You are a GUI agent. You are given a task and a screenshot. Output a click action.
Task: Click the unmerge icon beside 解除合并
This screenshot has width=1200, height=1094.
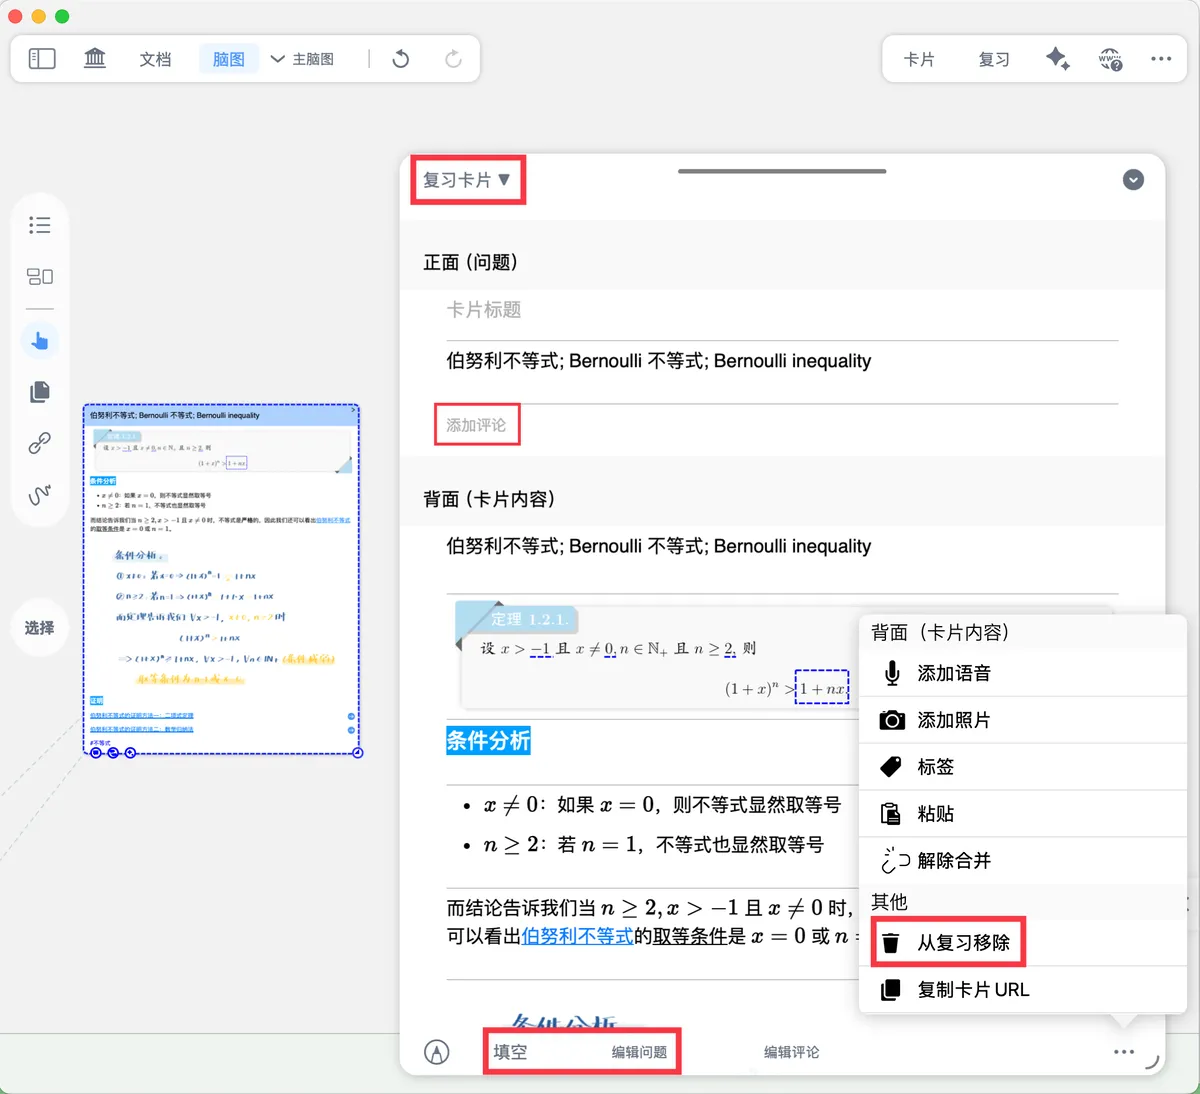point(895,861)
